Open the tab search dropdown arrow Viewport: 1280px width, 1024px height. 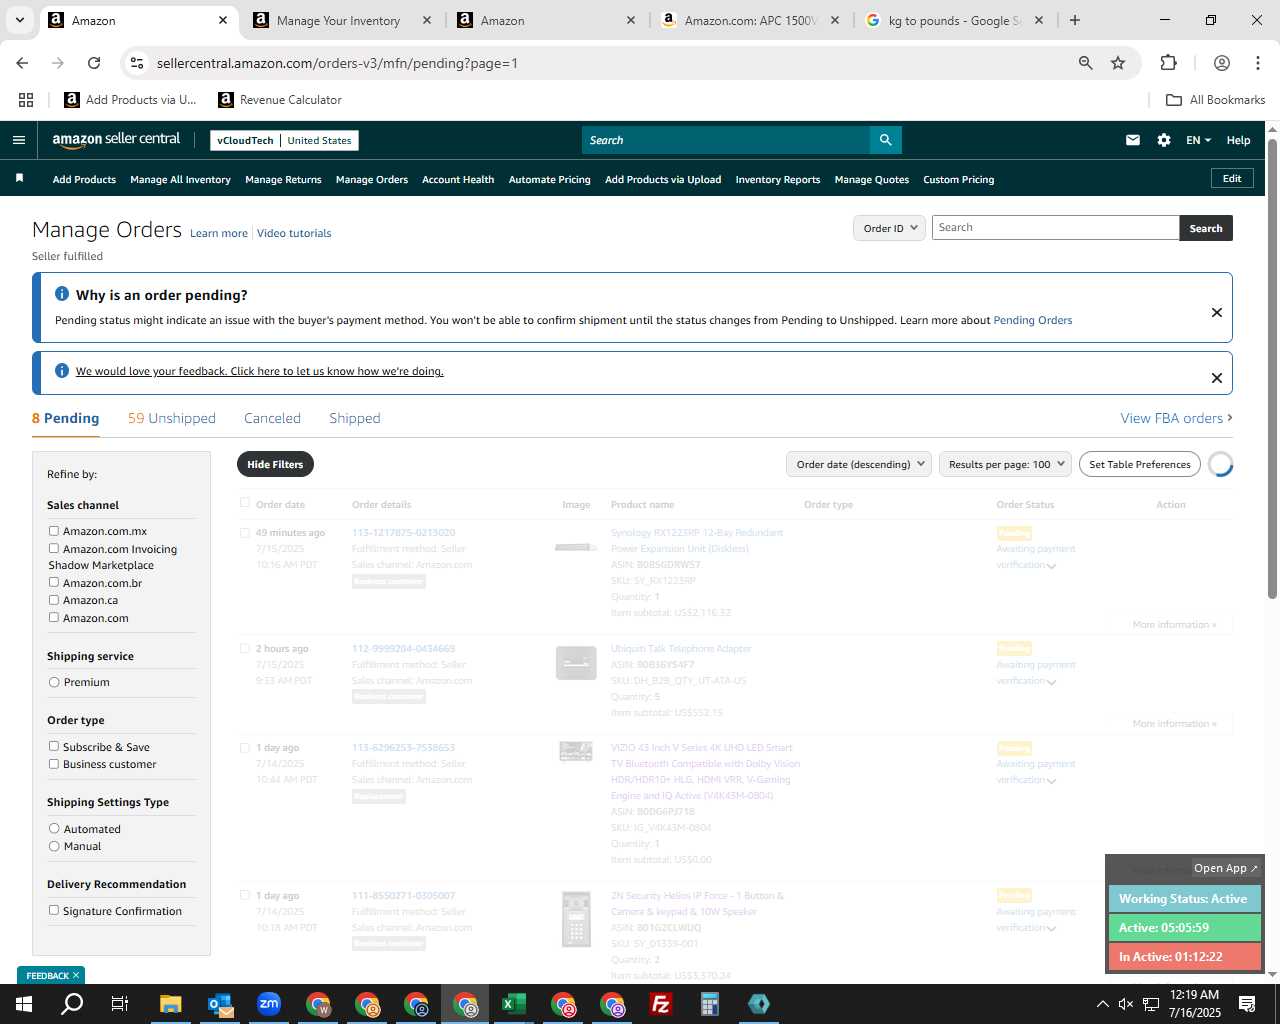click(x=19, y=20)
